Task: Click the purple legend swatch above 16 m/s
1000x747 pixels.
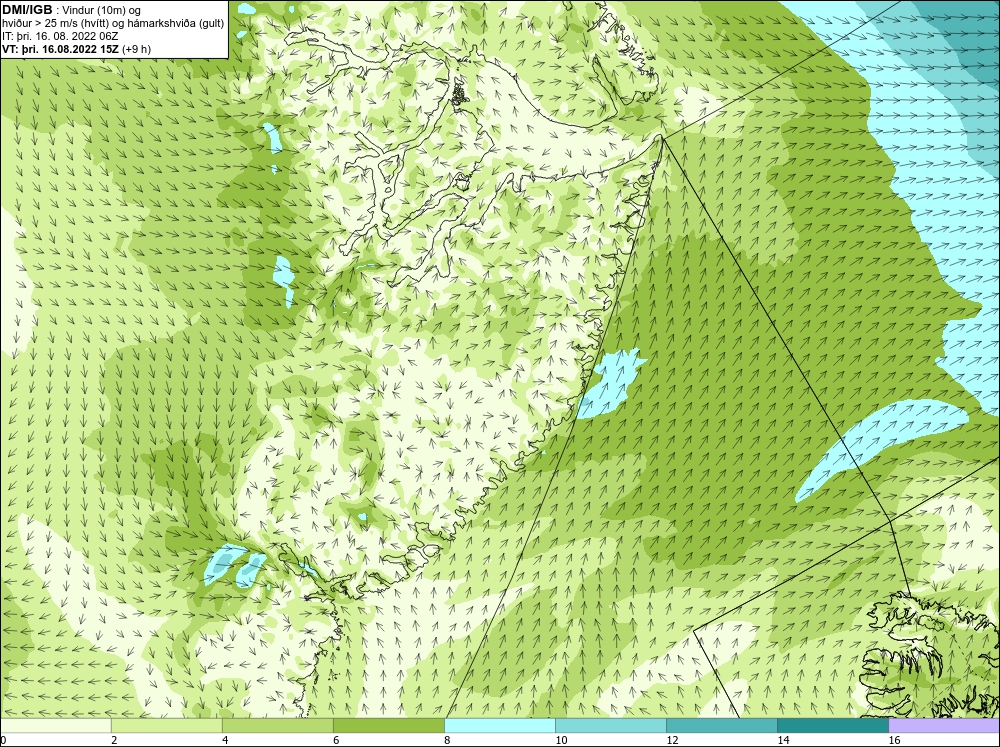Action: coord(944,726)
